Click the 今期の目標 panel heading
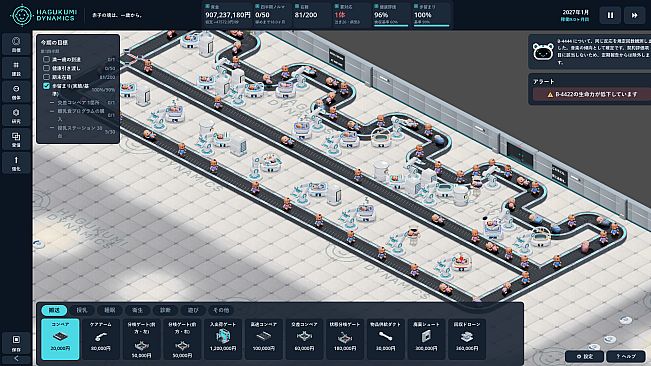 pos(54,42)
